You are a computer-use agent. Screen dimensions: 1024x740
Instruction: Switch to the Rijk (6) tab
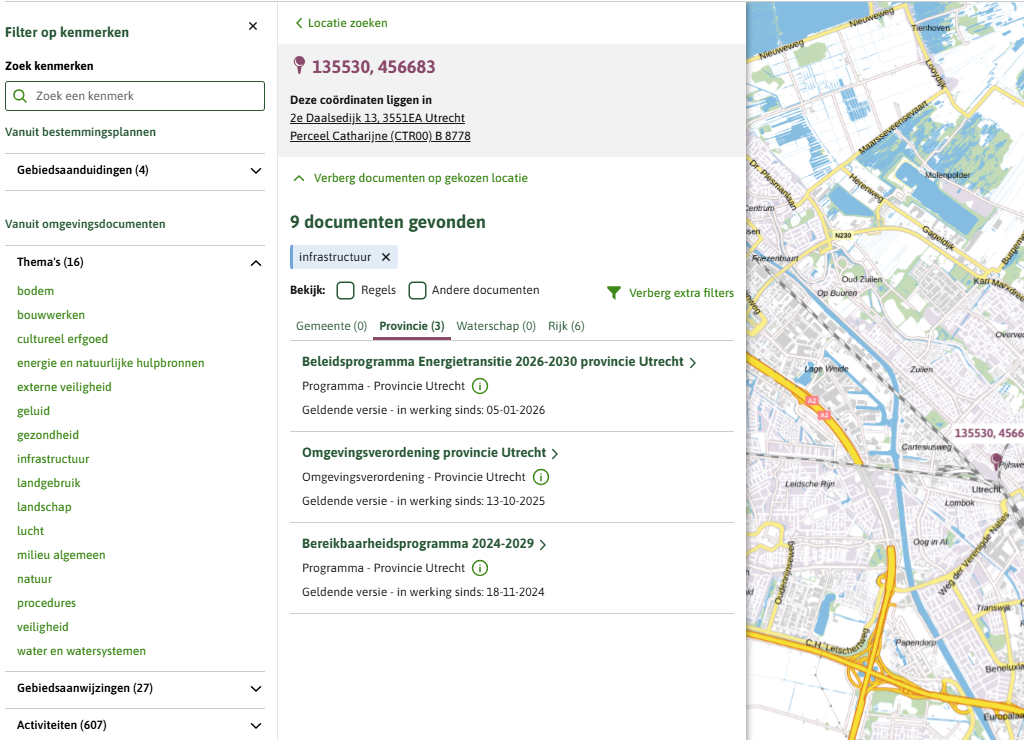[566, 326]
